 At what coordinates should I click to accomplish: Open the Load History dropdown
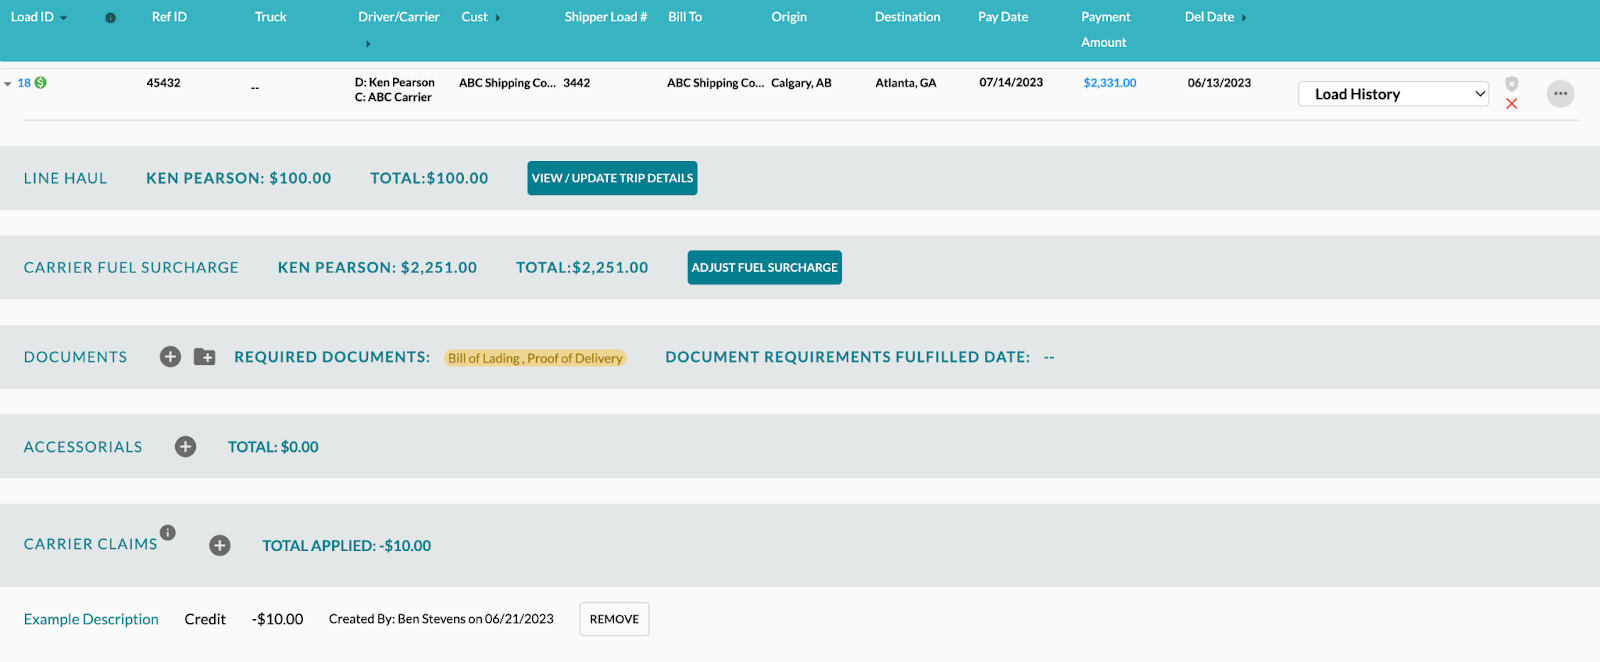coord(1394,94)
